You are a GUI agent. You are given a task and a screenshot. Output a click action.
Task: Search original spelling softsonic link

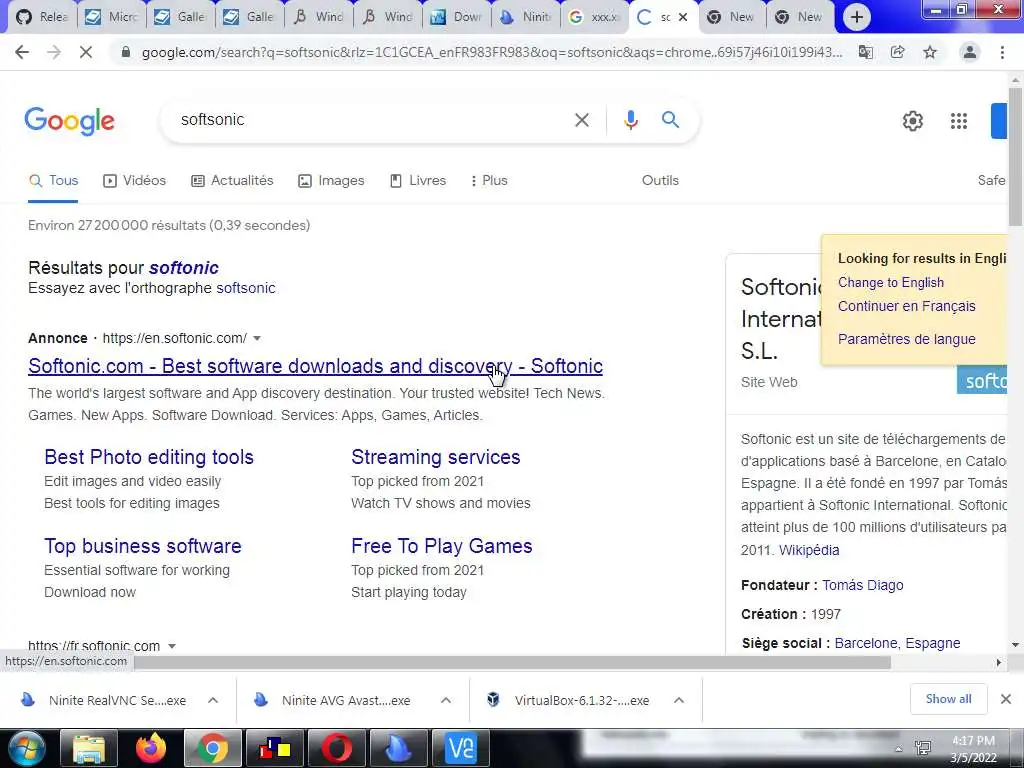click(x=246, y=288)
